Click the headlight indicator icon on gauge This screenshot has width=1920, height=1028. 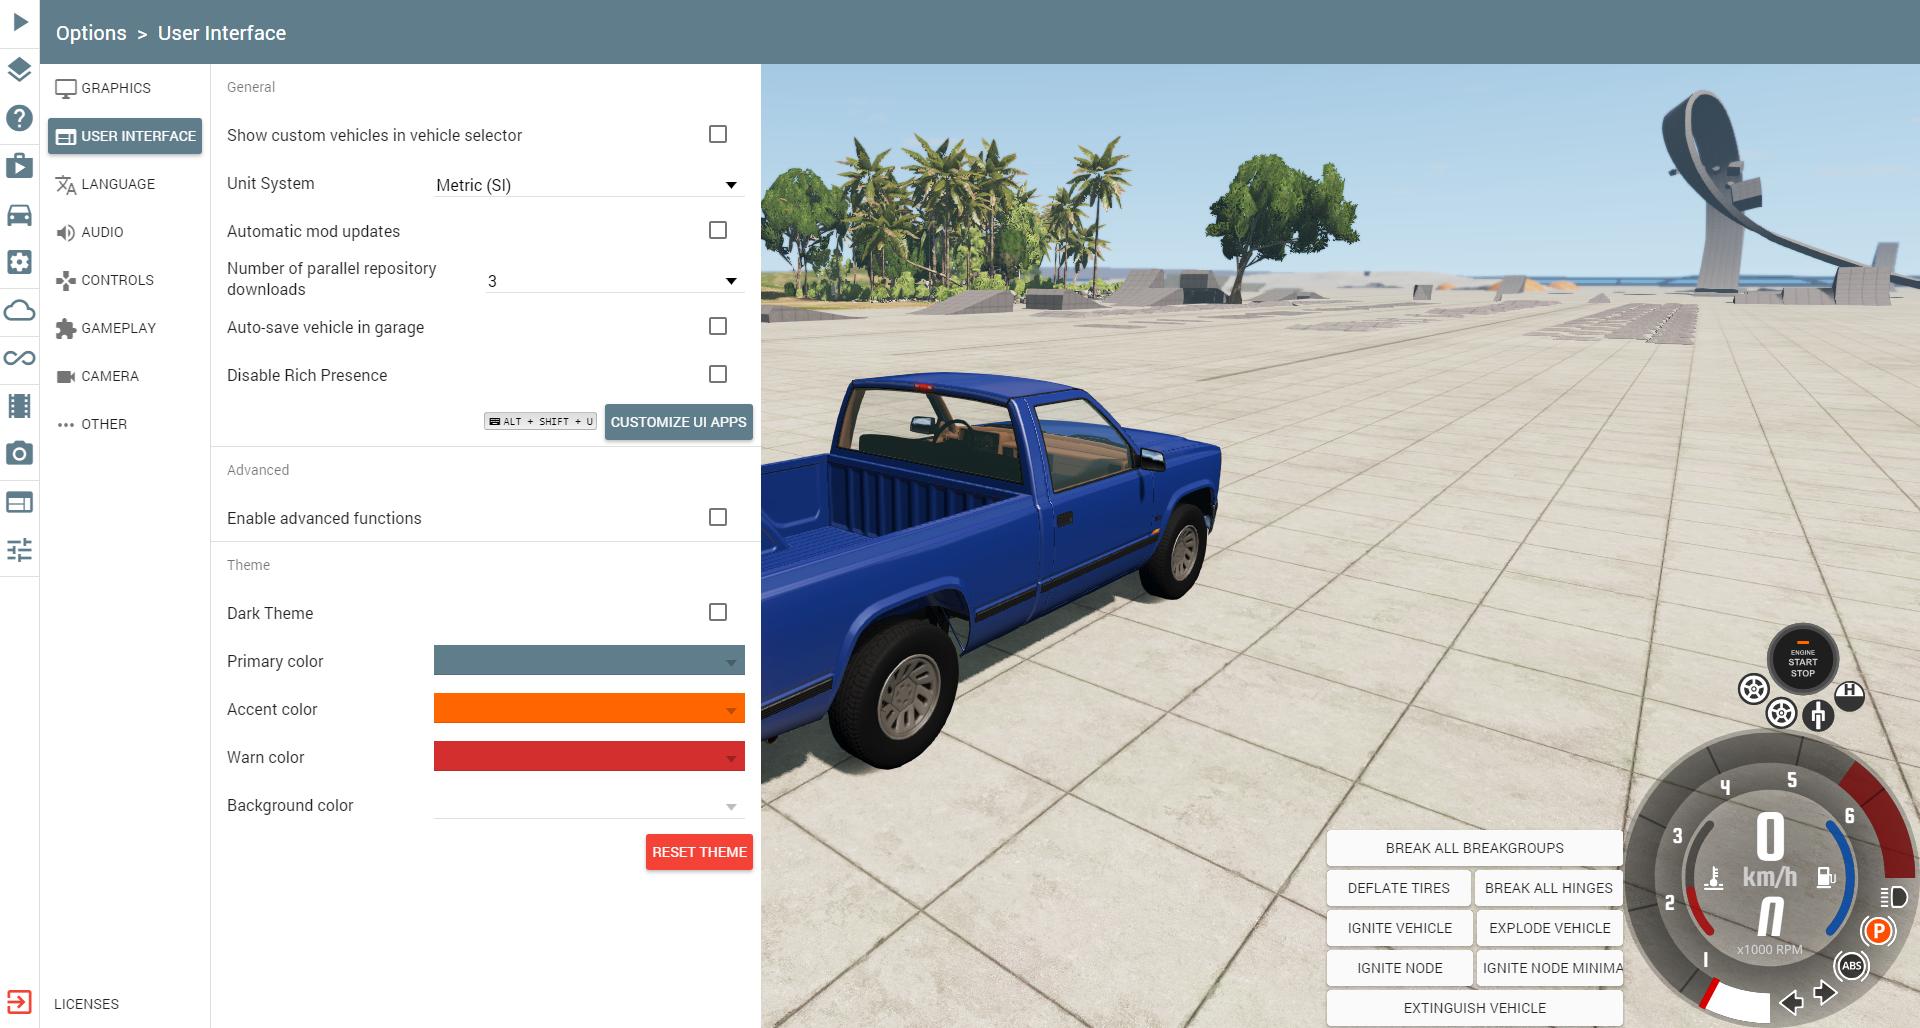(1893, 896)
